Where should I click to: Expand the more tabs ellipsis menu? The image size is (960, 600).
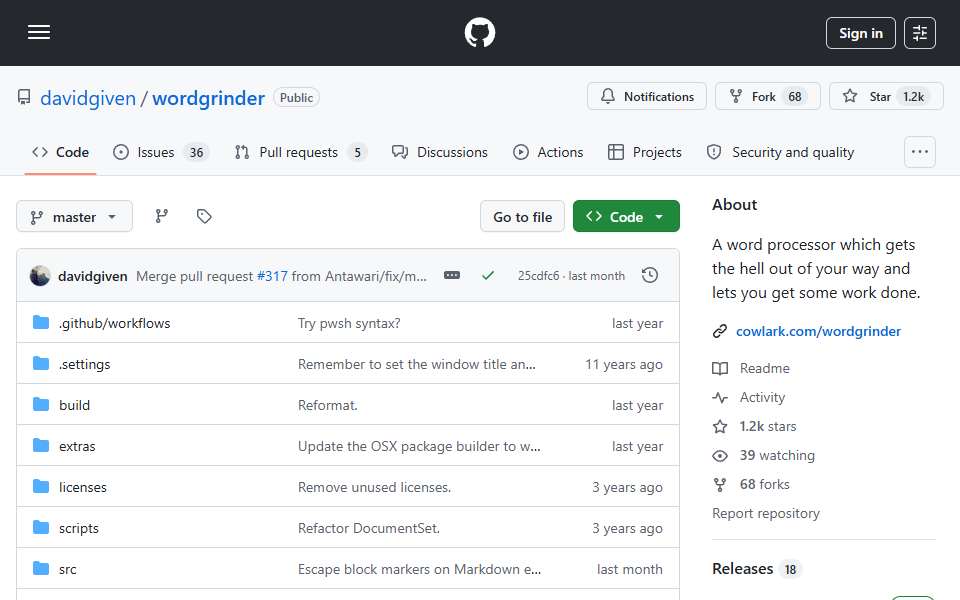point(920,152)
